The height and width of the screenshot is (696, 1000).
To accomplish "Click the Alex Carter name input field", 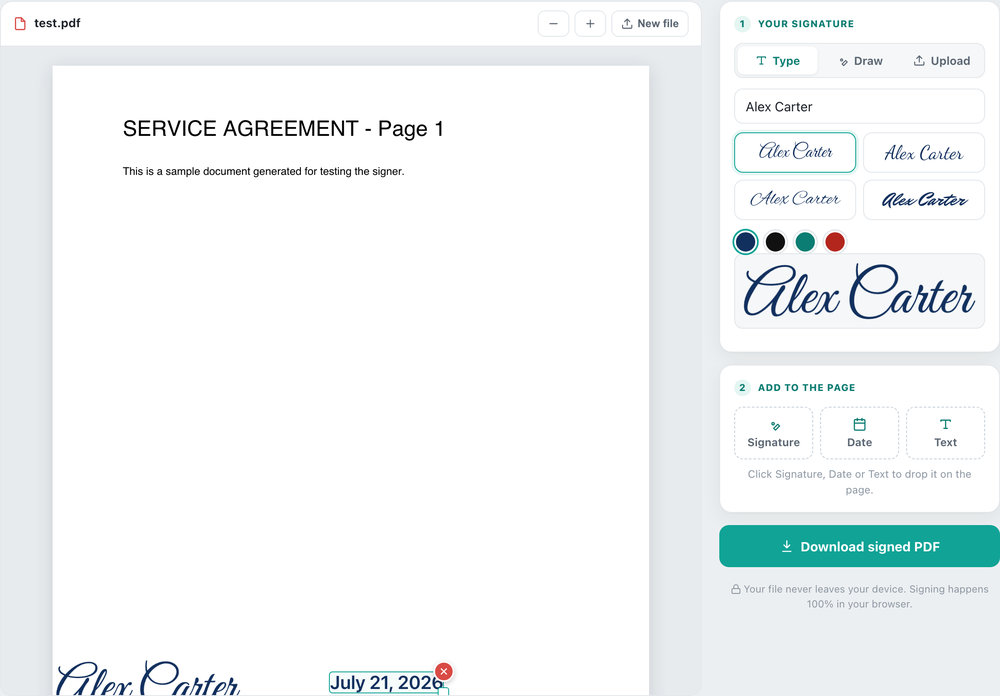I will click(859, 107).
